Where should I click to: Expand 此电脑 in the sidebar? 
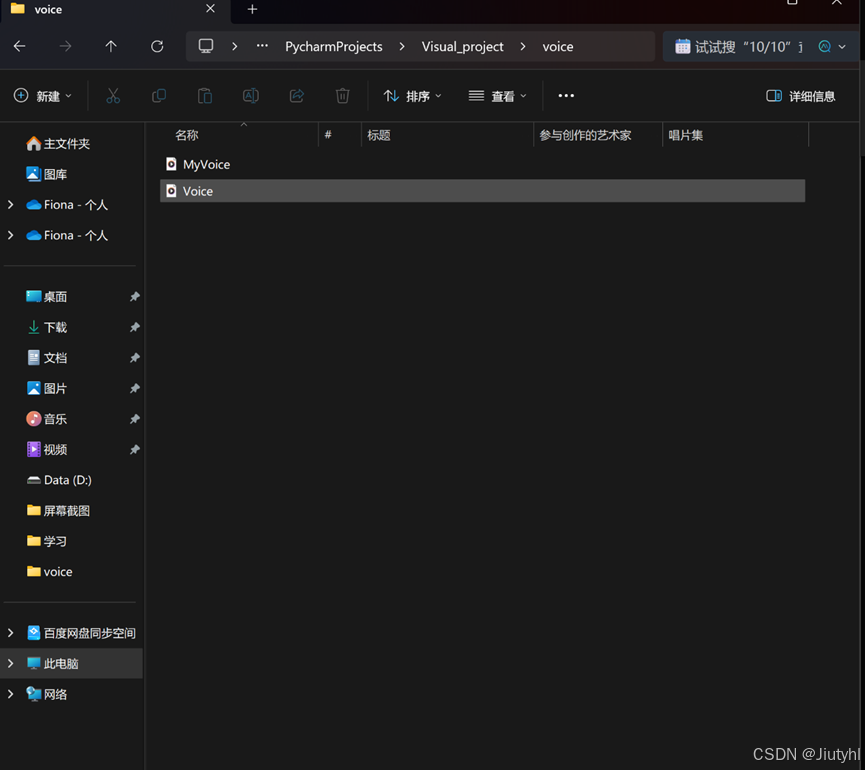click(10, 663)
